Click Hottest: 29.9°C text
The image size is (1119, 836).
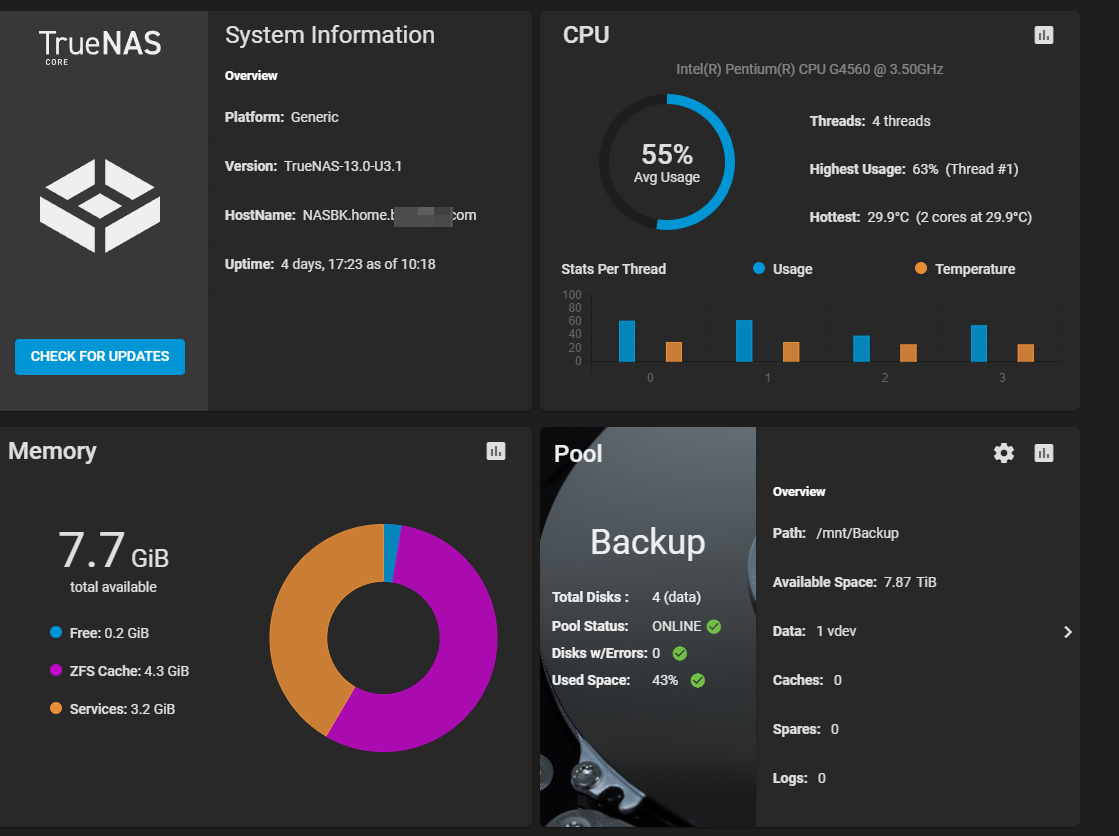click(x=921, y=217)
